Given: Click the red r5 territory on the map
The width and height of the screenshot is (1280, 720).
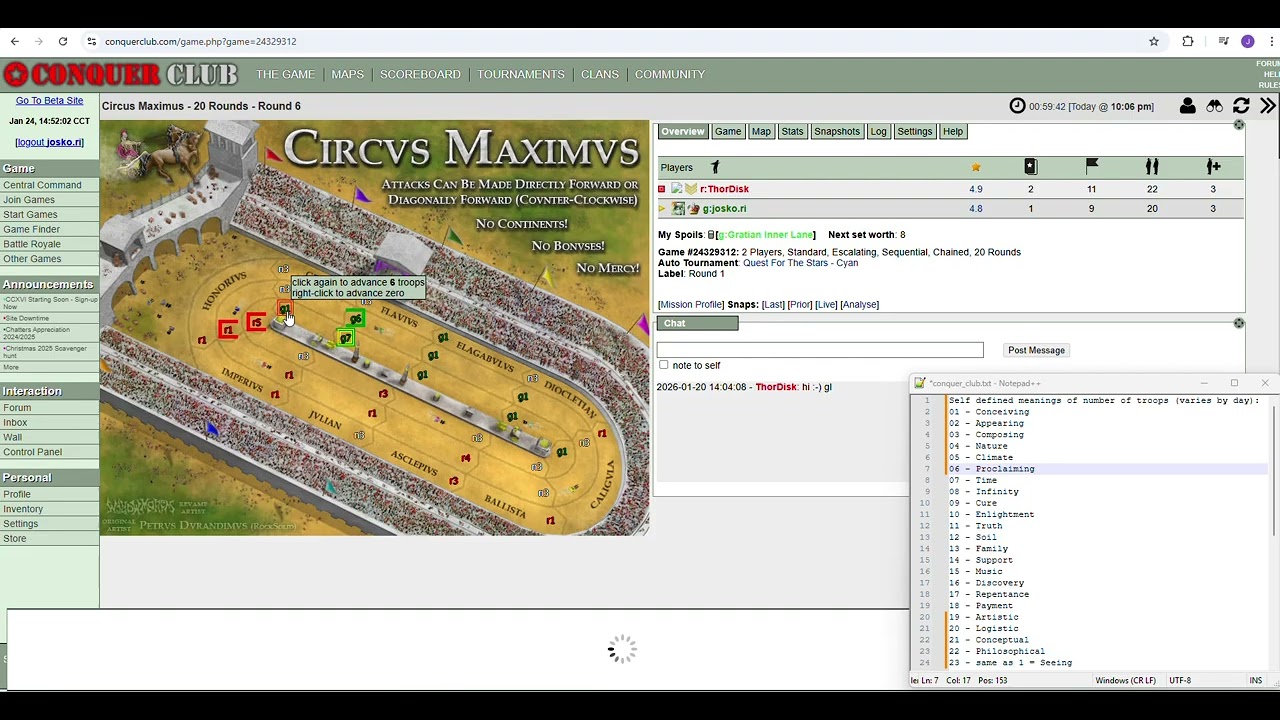Looking at the screenshot, I should 257,322.
